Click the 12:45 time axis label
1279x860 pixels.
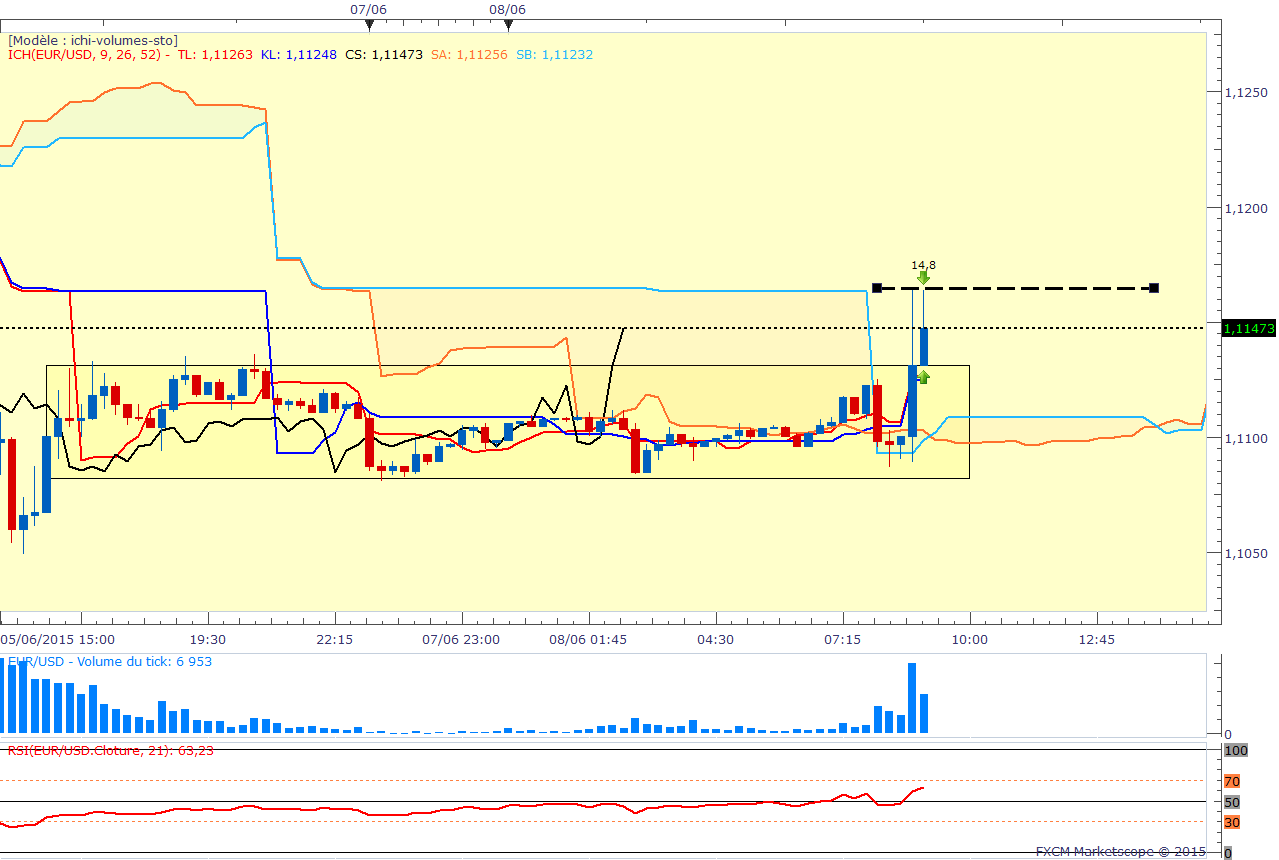click(x=1097, y=639)
